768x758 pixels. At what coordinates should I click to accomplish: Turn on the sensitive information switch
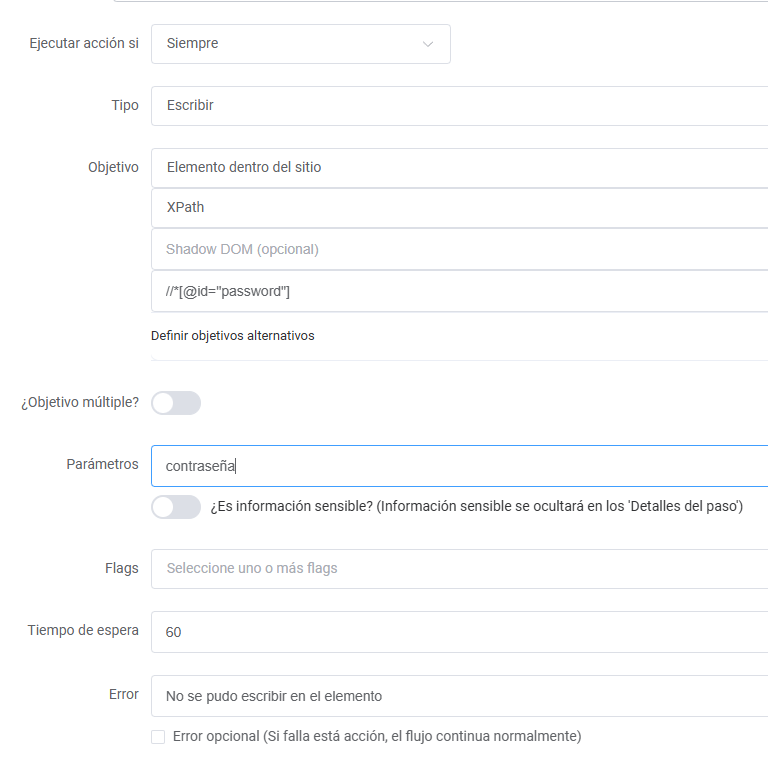[176, 507]
